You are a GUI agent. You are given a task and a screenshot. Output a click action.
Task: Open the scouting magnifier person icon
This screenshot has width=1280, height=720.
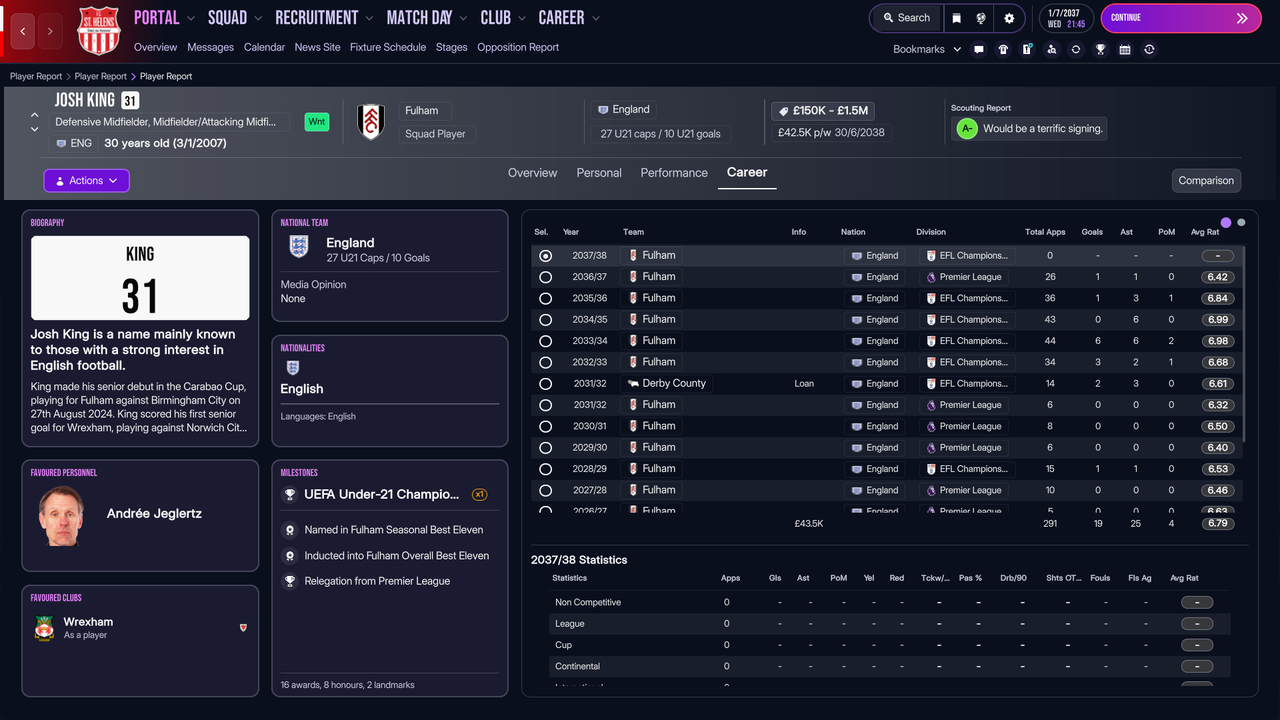(x=1052, y=49)
